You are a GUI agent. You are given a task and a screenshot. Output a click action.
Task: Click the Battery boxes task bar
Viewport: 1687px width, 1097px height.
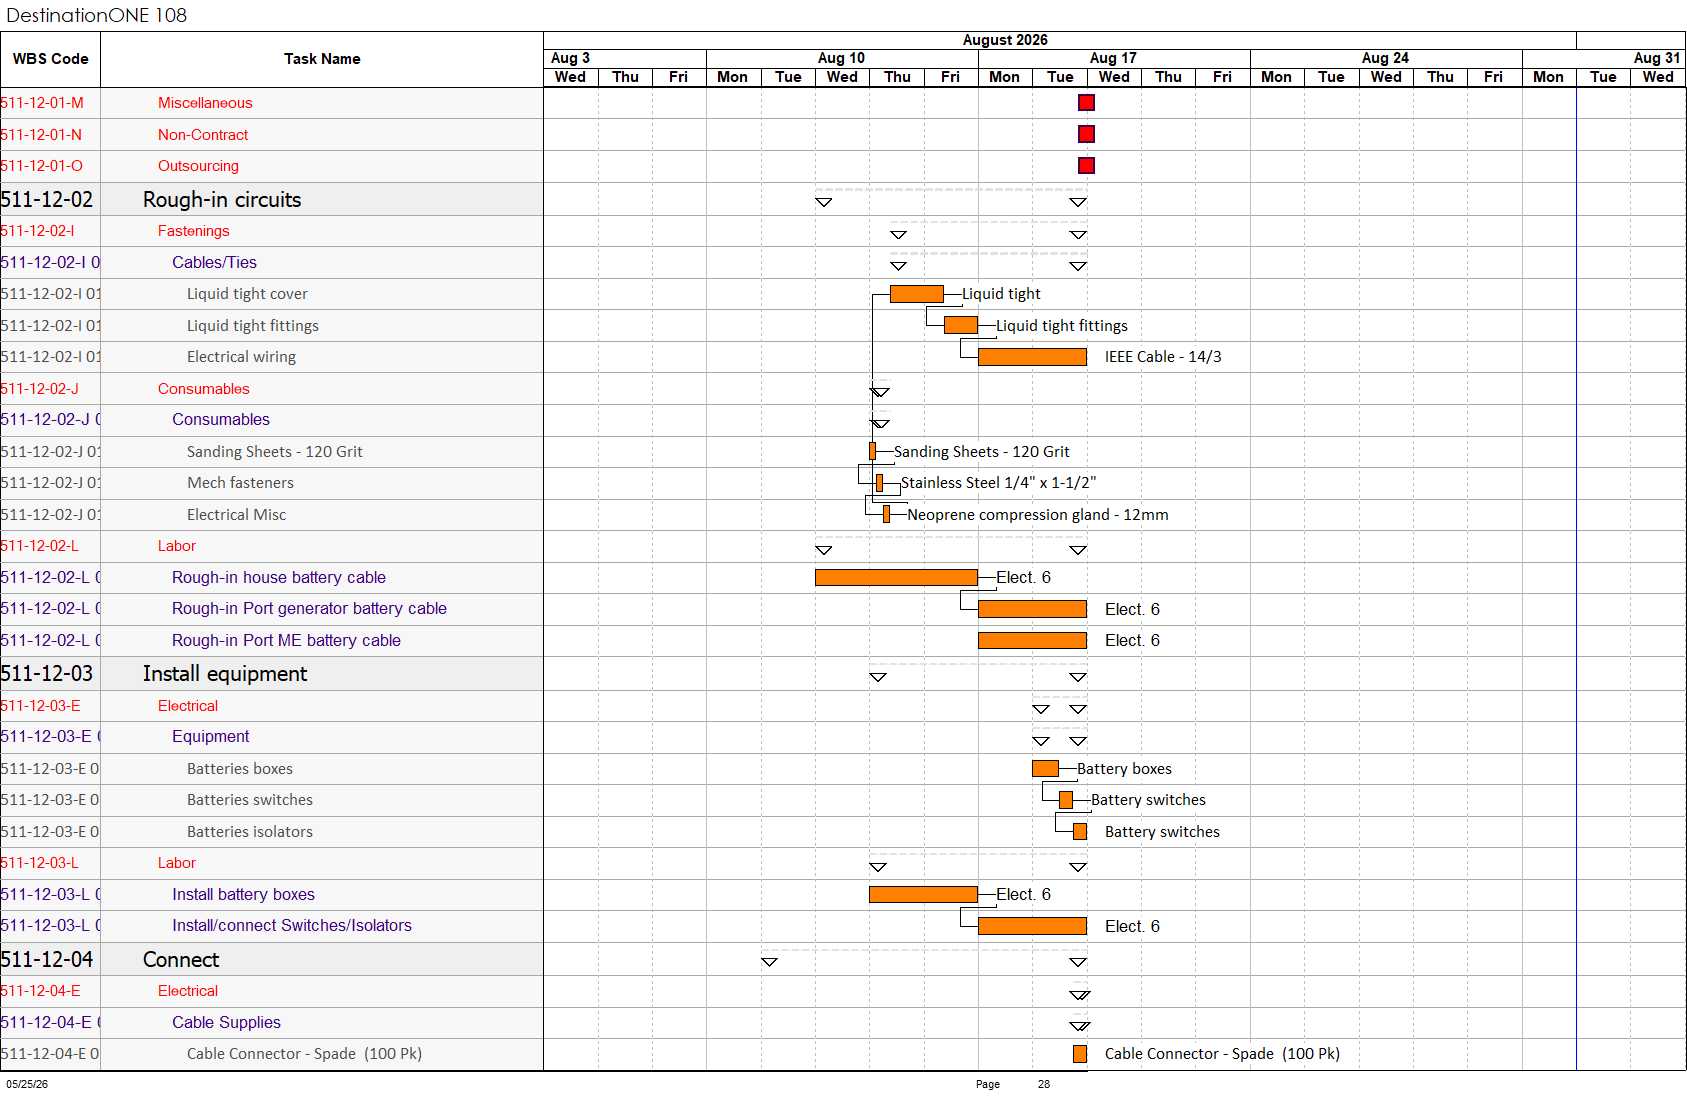[x=1045, y=768]
